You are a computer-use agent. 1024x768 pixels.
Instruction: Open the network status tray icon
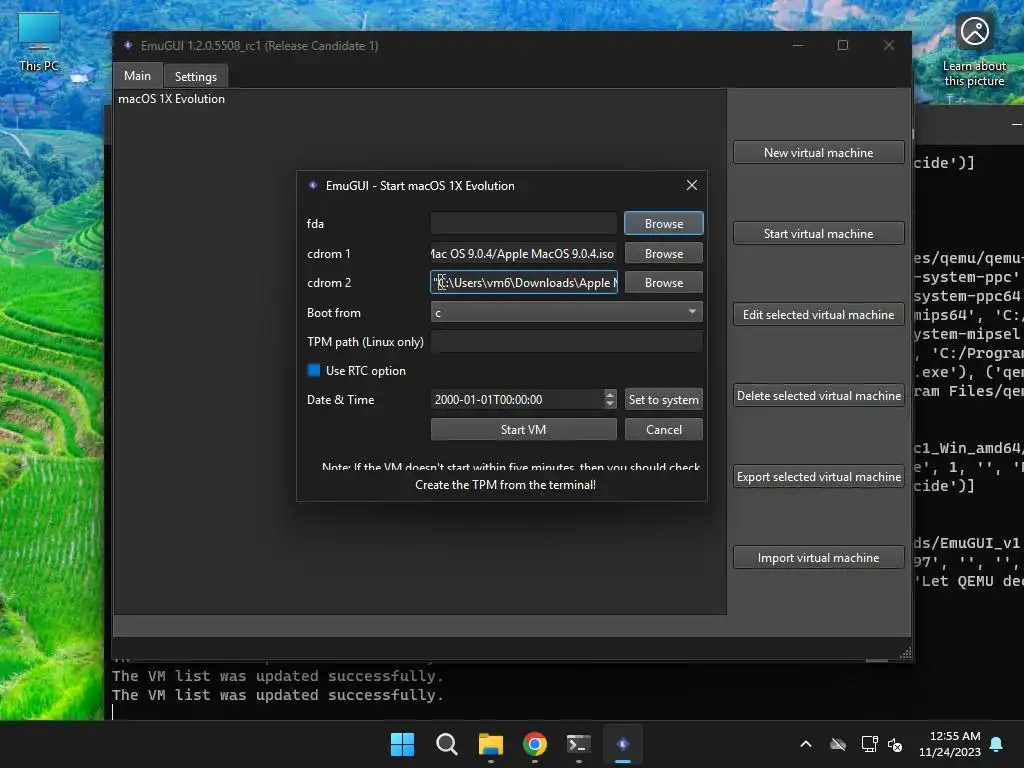[x=869, y=744]
